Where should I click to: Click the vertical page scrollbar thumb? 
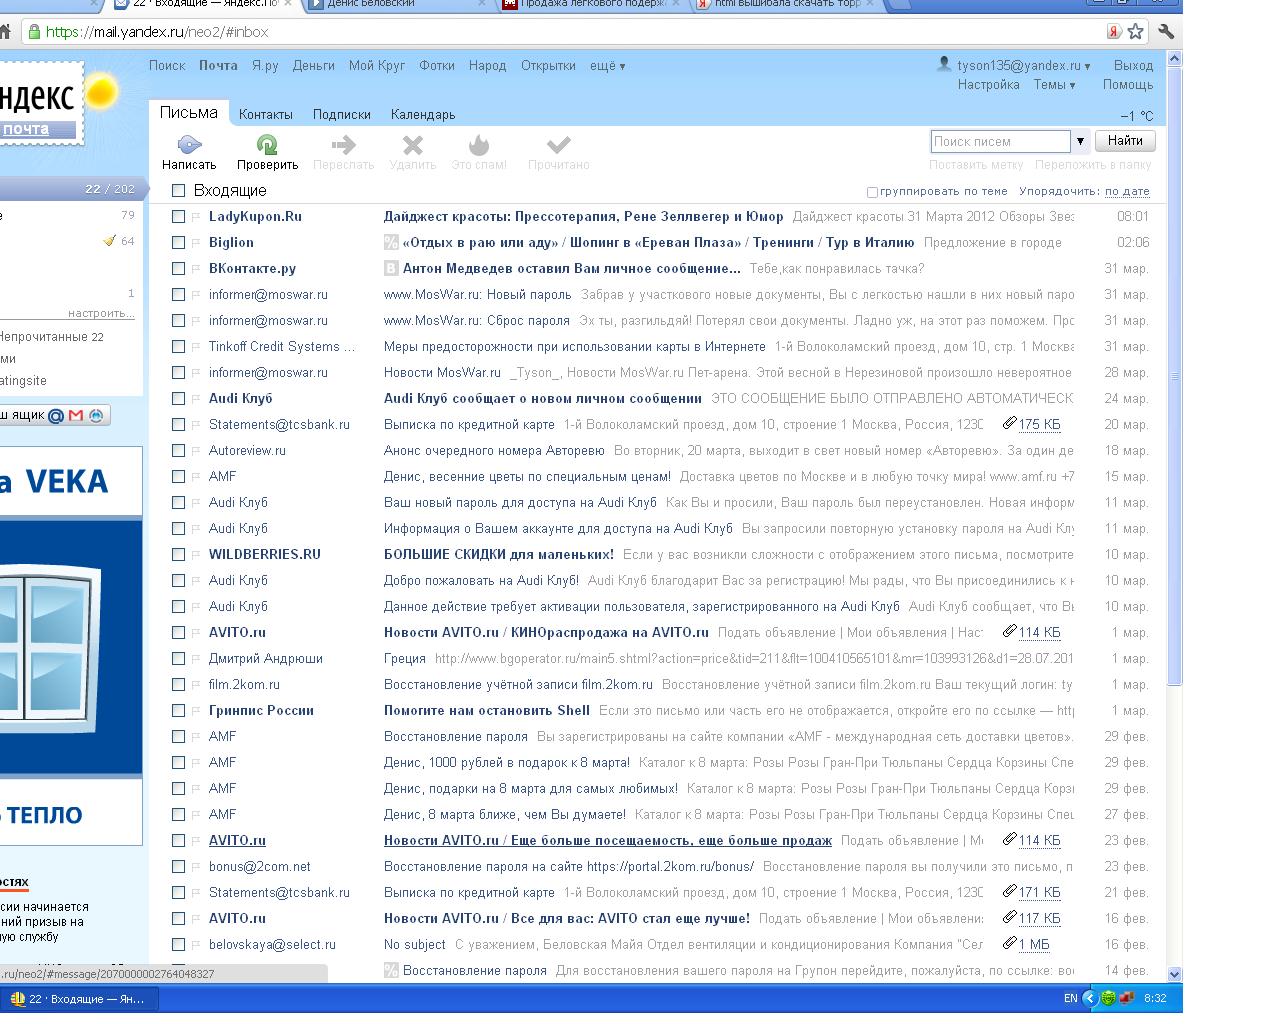coord(1175,375)
